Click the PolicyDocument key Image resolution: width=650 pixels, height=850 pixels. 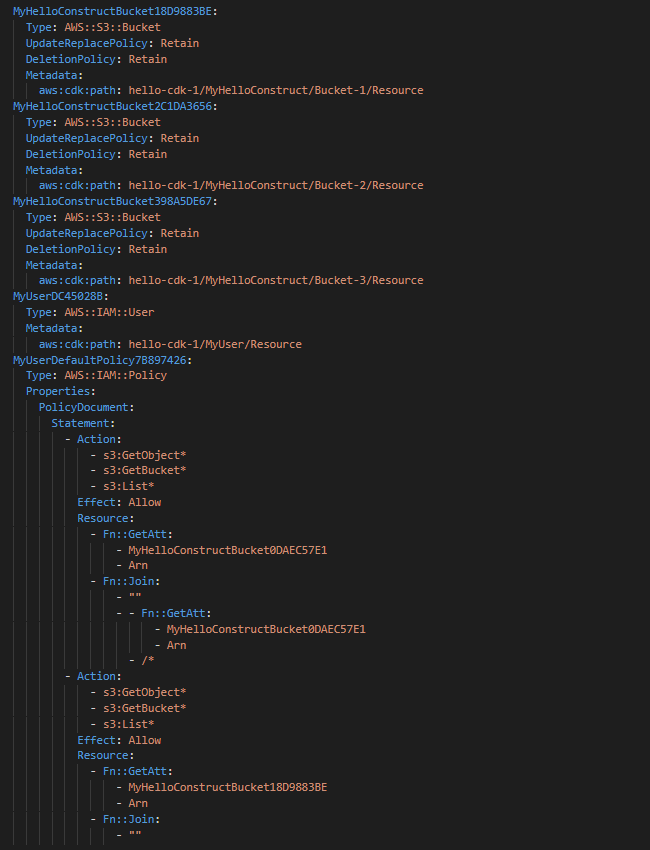pyautogui.click(x=83, y=407)
